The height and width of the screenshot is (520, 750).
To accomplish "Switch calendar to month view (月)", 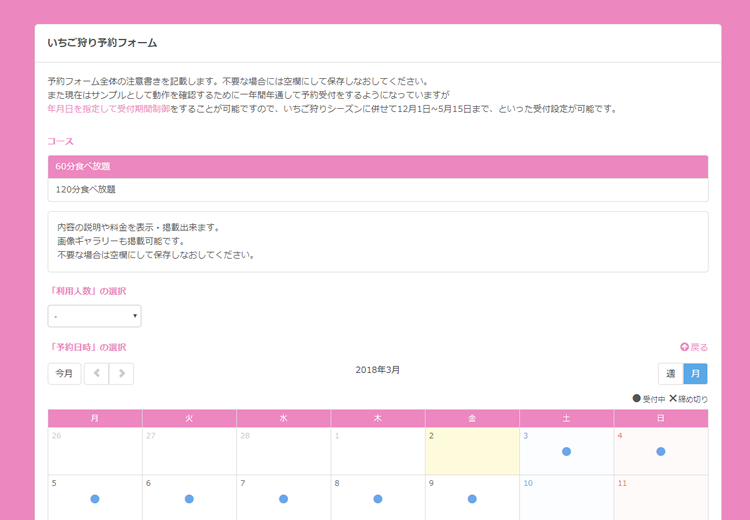I will tap(695, 374).
